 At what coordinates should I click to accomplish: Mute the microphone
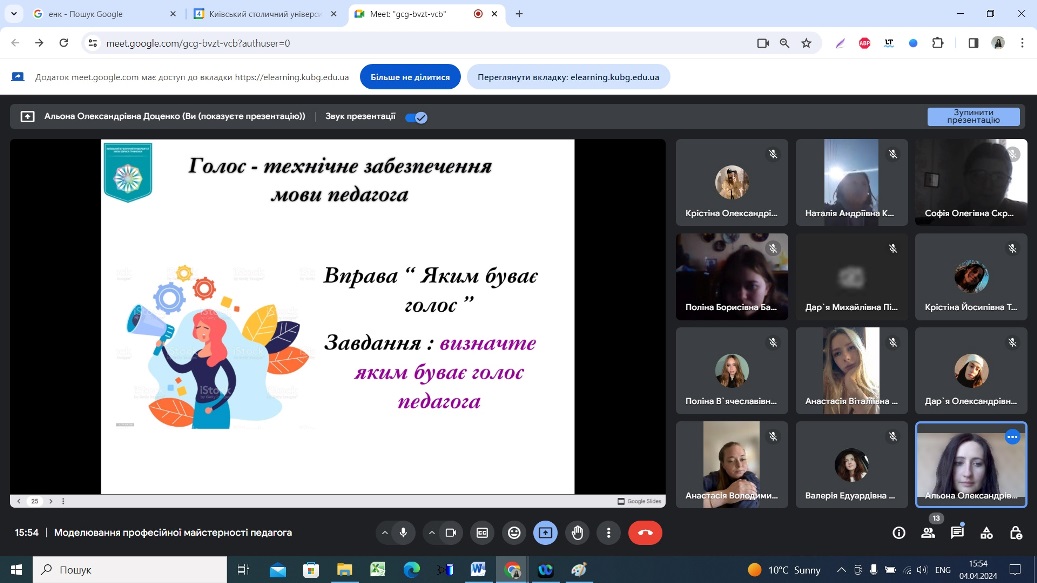(403, 533)
